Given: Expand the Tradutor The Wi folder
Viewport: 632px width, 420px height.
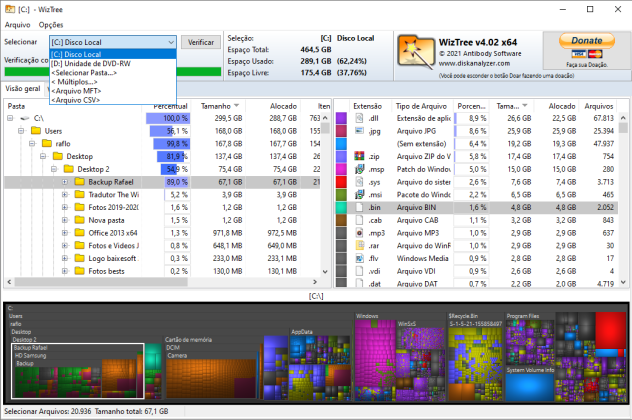Looking at the screenshot, I should [64, 194].
